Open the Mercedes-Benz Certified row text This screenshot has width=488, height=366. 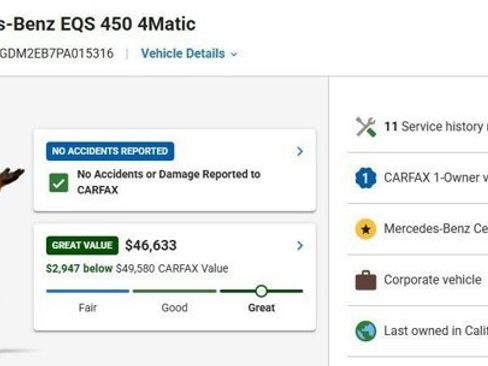pyautogui.click(x=436, y=229)
